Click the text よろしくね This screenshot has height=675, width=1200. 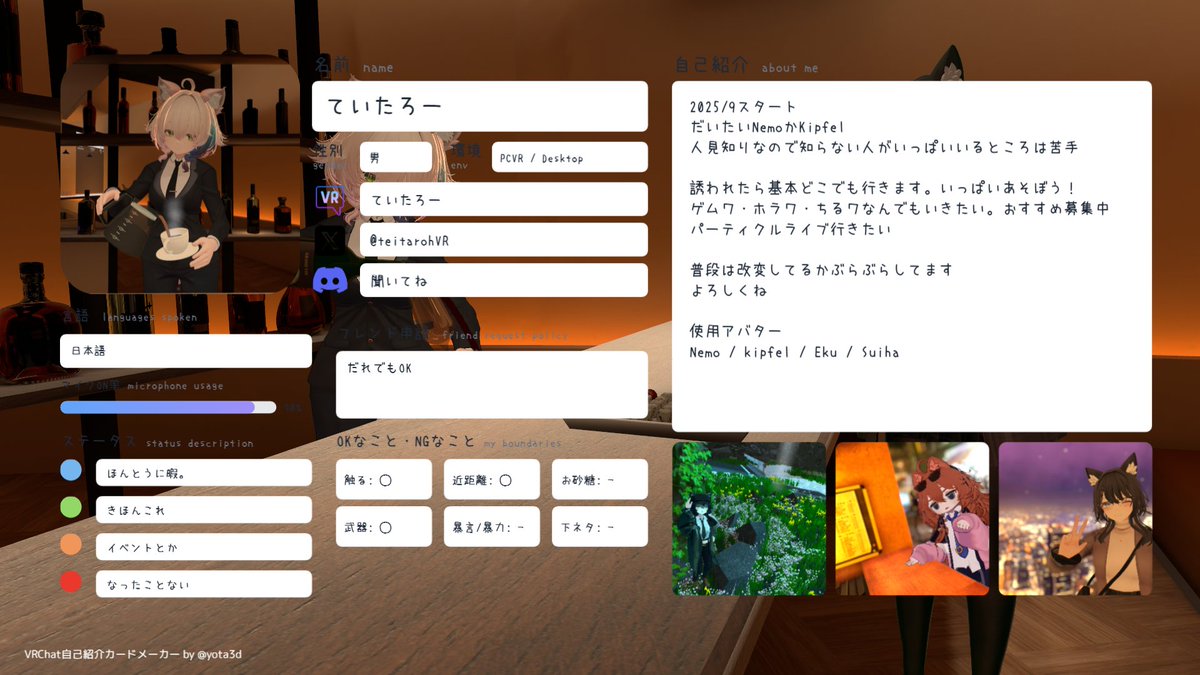(x=728, y=290)
